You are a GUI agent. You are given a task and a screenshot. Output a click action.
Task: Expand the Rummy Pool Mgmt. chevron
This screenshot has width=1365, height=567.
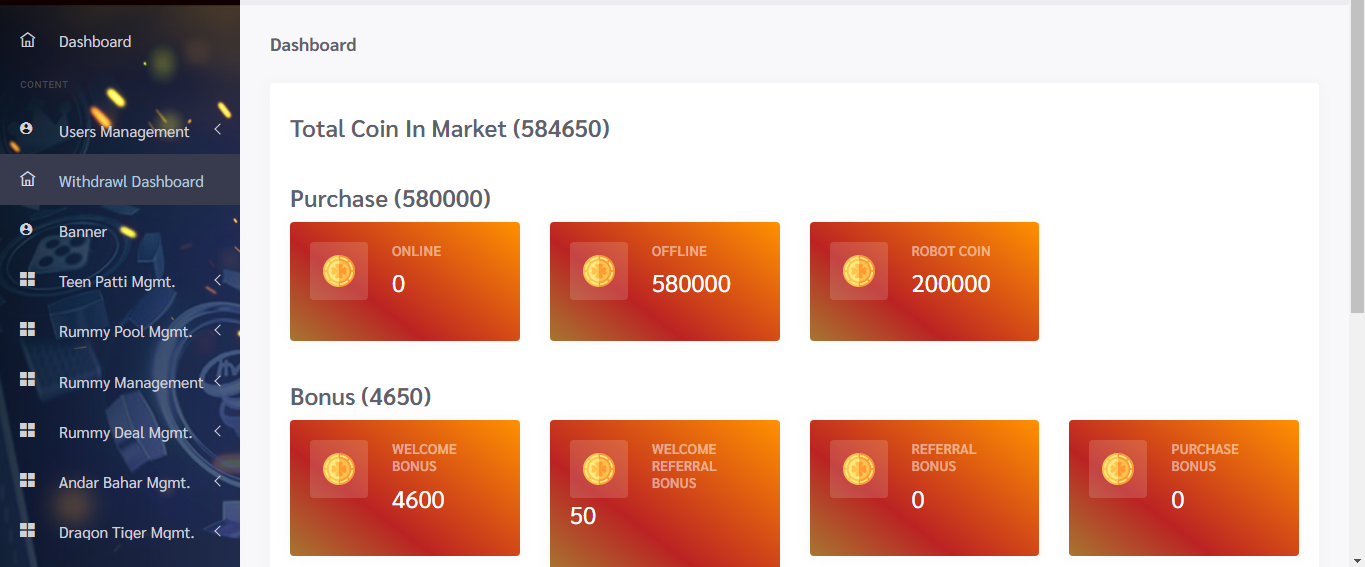[x=217, y=330]
